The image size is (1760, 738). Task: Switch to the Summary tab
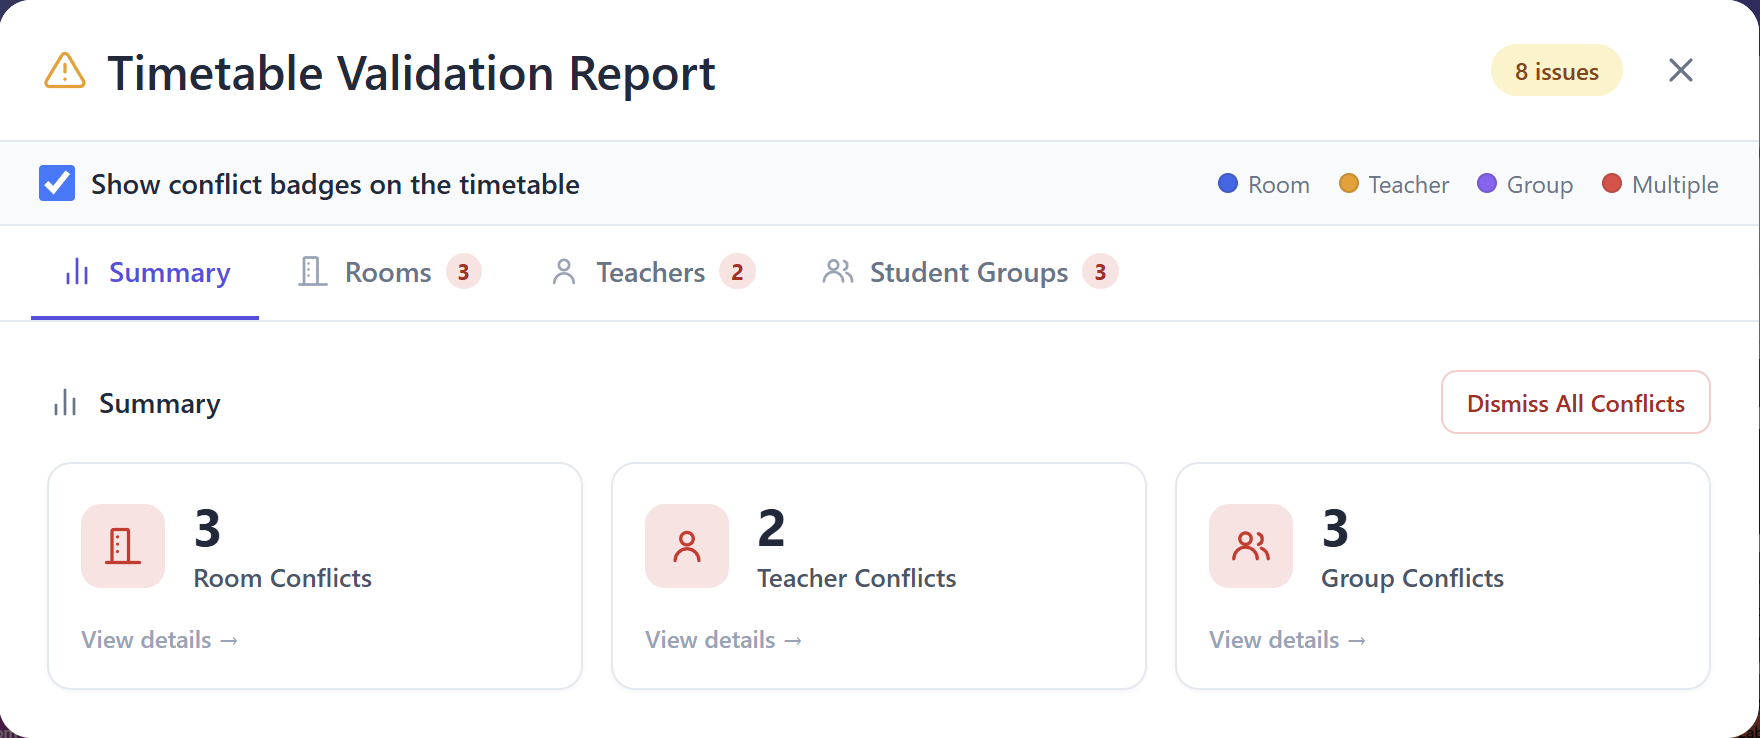(x=145, y=272)
